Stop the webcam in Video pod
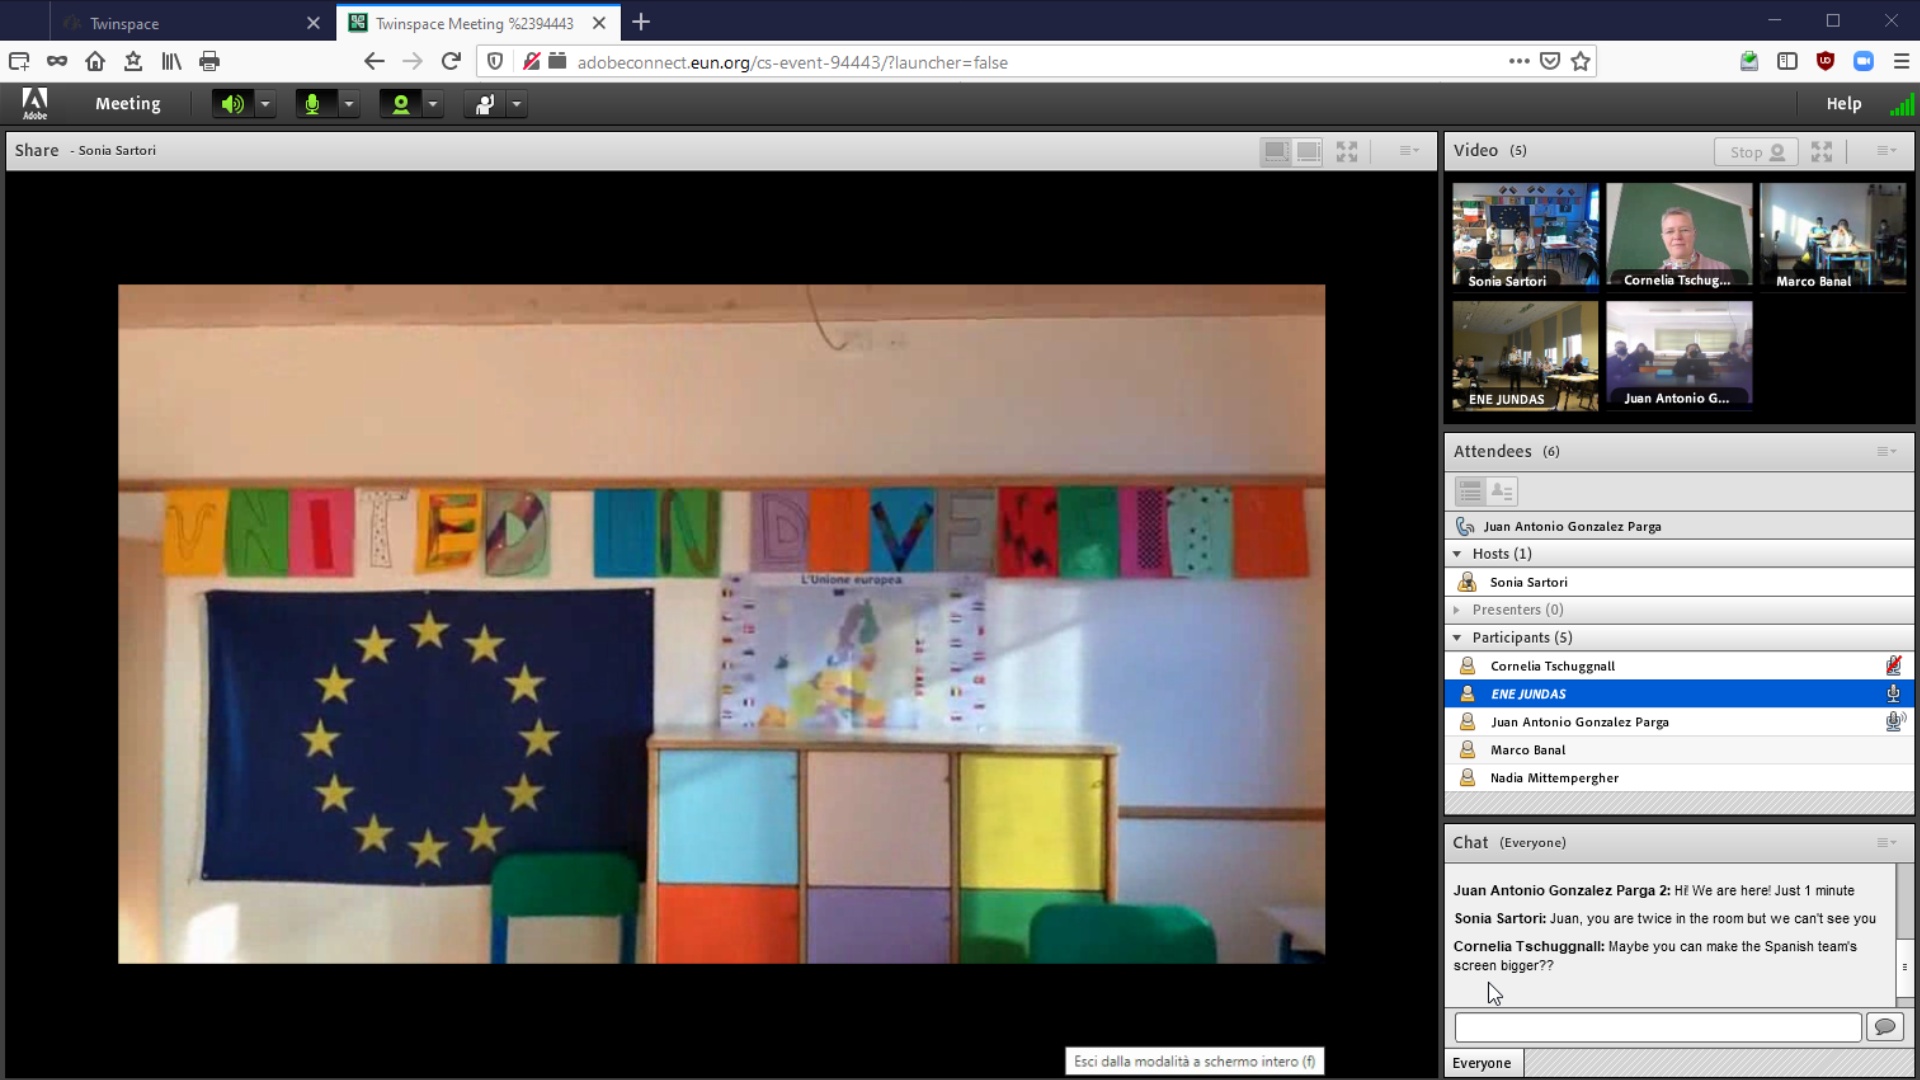Screen dimensions: 1920x1080 (1756, 152)
